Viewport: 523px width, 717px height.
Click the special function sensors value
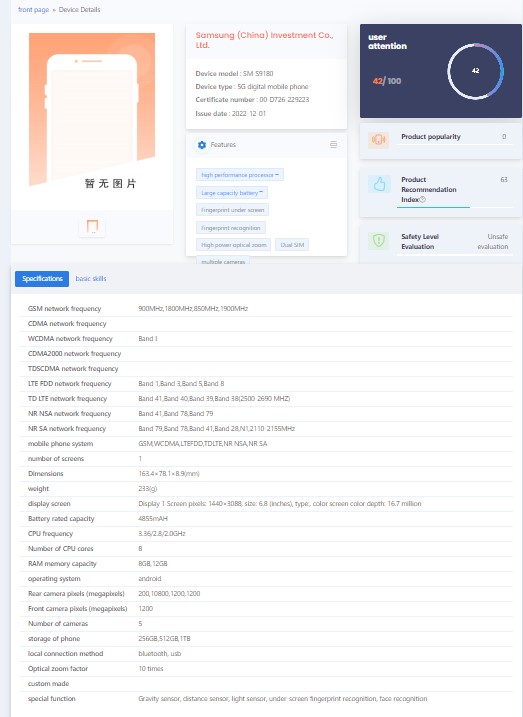[x=283, y=699]
